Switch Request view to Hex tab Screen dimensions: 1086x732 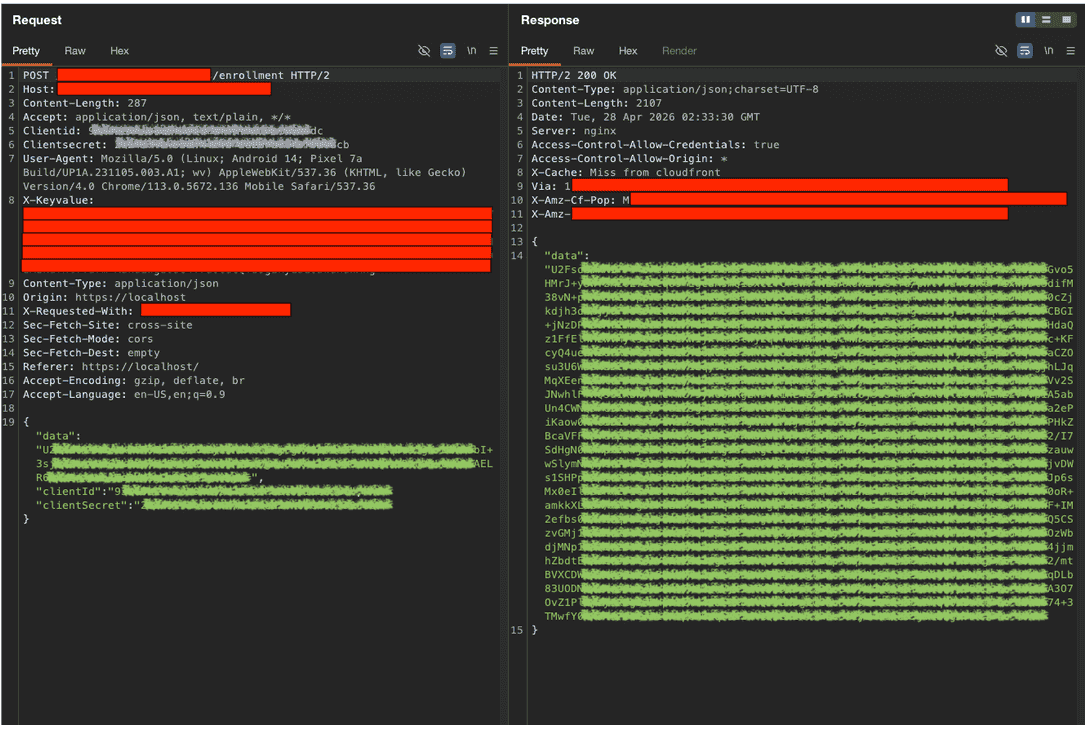119,51
